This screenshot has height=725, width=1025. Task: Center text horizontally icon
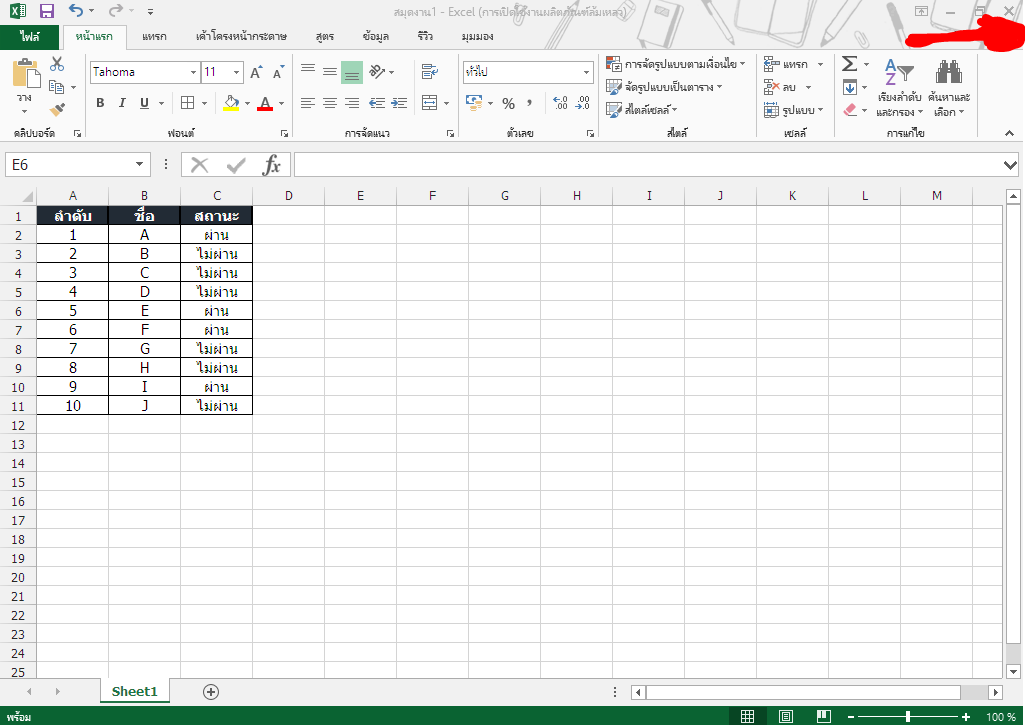330,103
